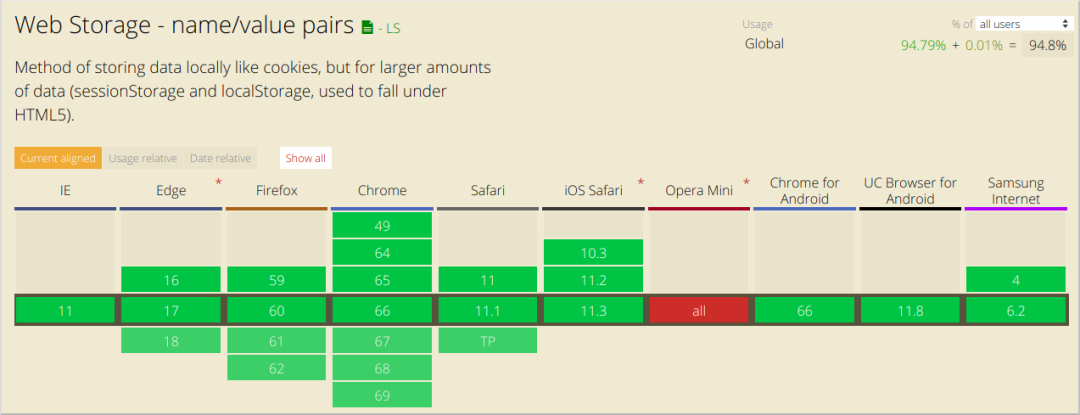Open the specification document icon beside title
The image size is (1080, 415).
coord(366,27)
